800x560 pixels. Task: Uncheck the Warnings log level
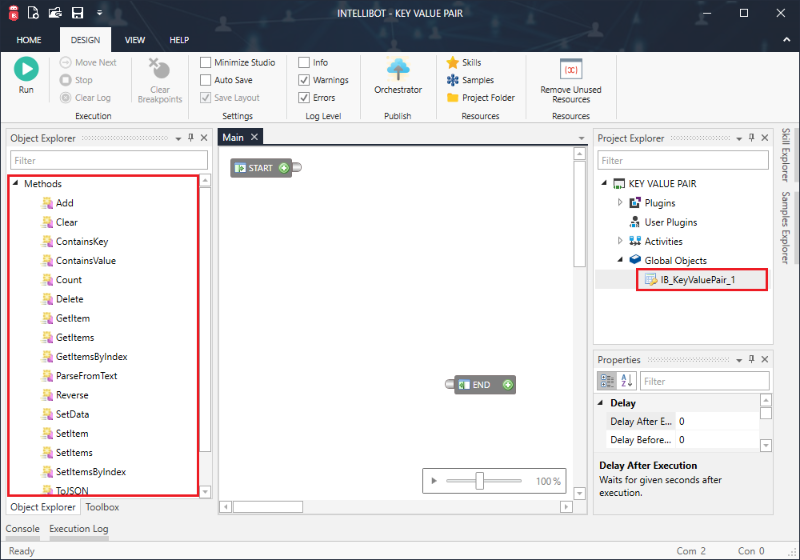coord(304,80)
